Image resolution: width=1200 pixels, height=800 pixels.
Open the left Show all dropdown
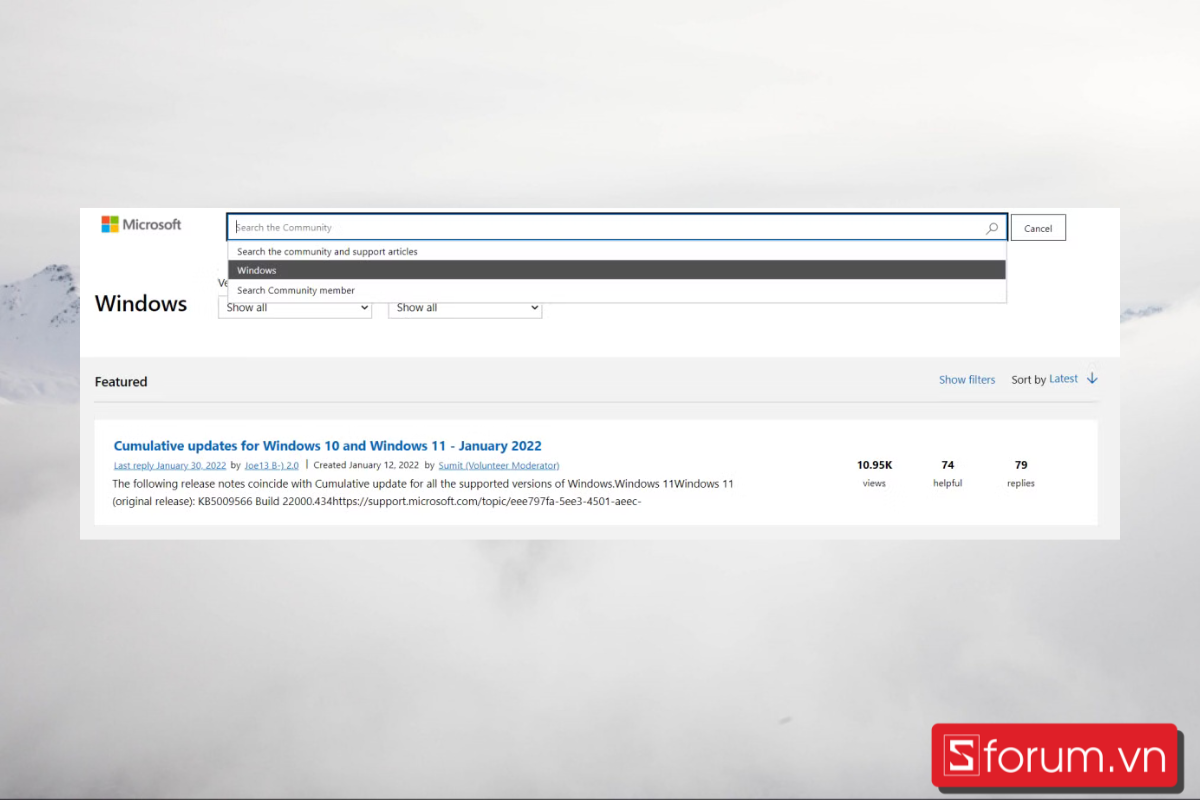point(295,308)
